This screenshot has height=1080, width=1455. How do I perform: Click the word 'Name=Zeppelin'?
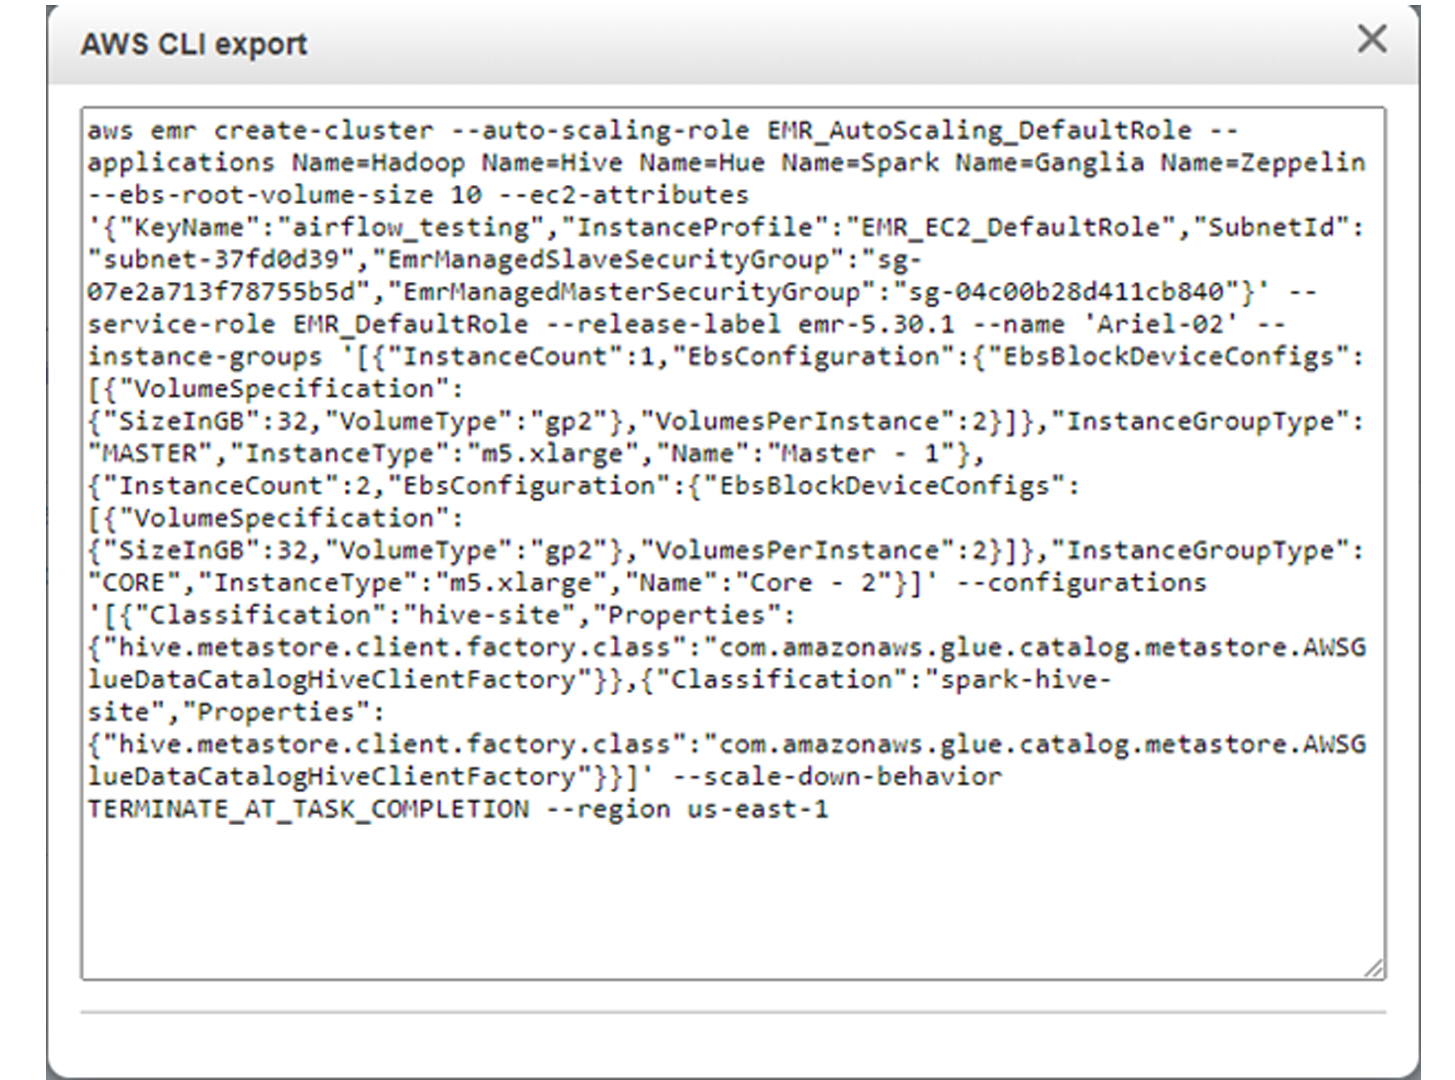click(1262, 163)
